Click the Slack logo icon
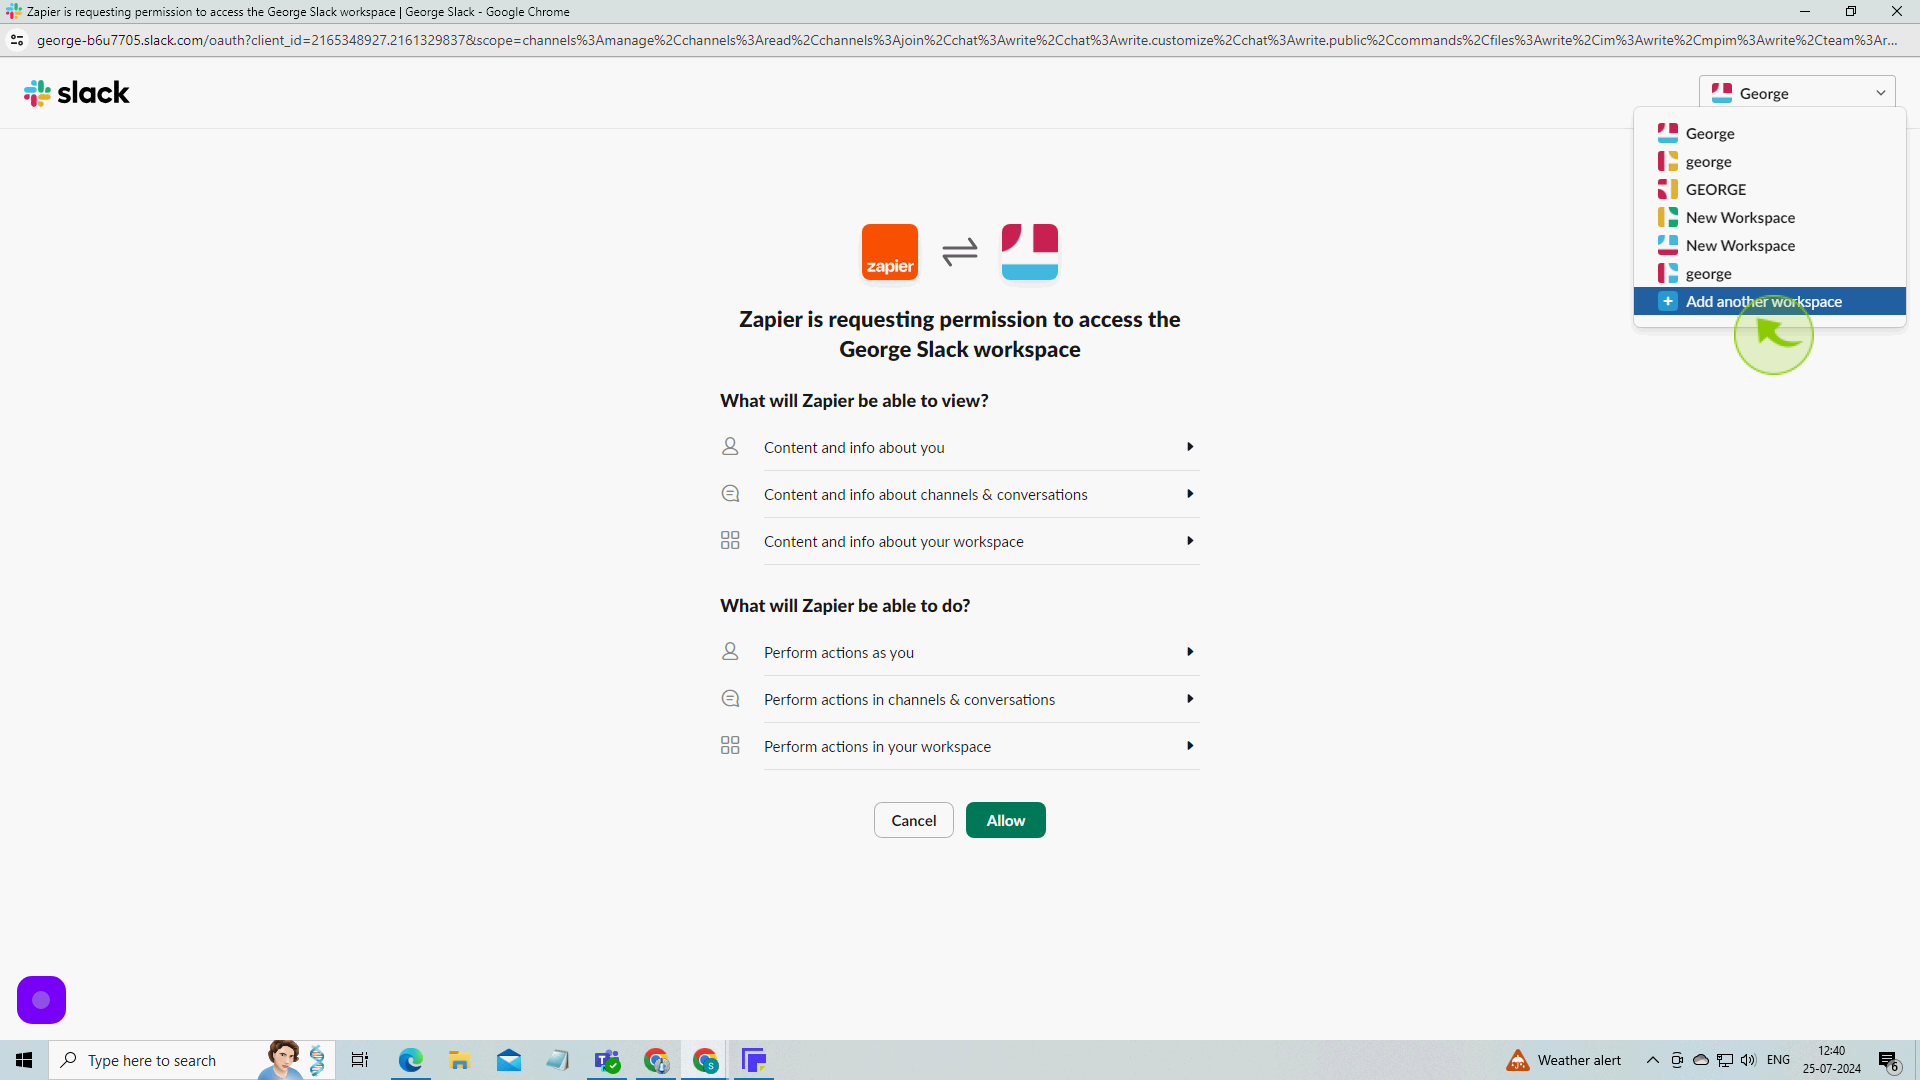The width and height of the screenshot is (1920, 1080). tap(37, 92)
